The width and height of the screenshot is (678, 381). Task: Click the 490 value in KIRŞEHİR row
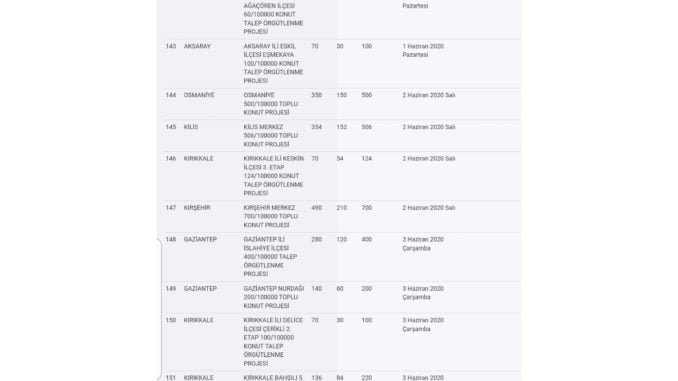pyautogui.click(x=317, y=208)
